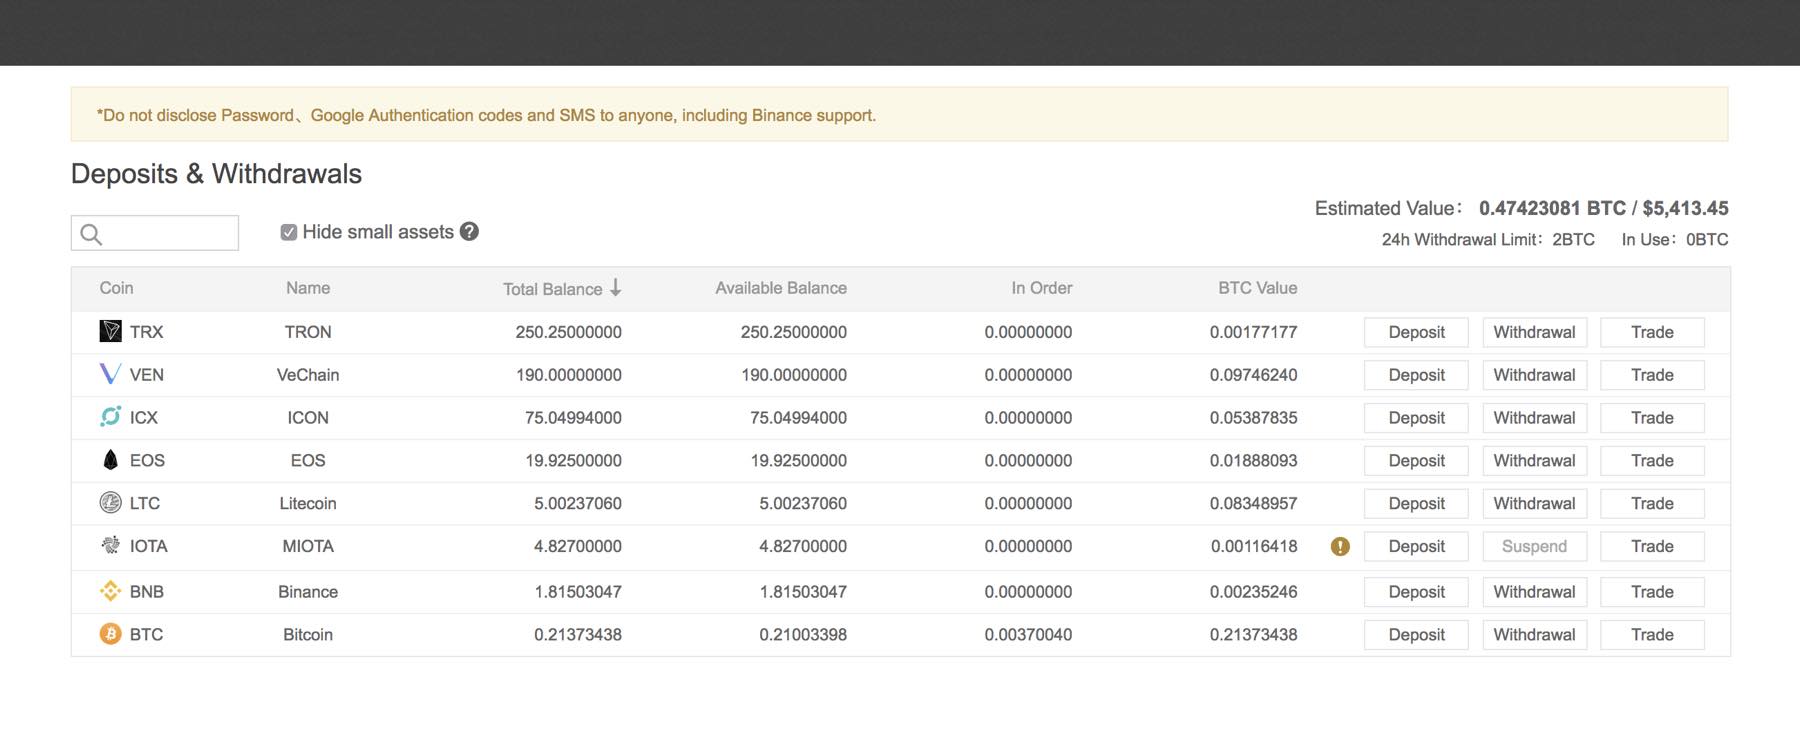Click the ICX coin logo icon
The image size is (1800, 756).
pos(111,416)
